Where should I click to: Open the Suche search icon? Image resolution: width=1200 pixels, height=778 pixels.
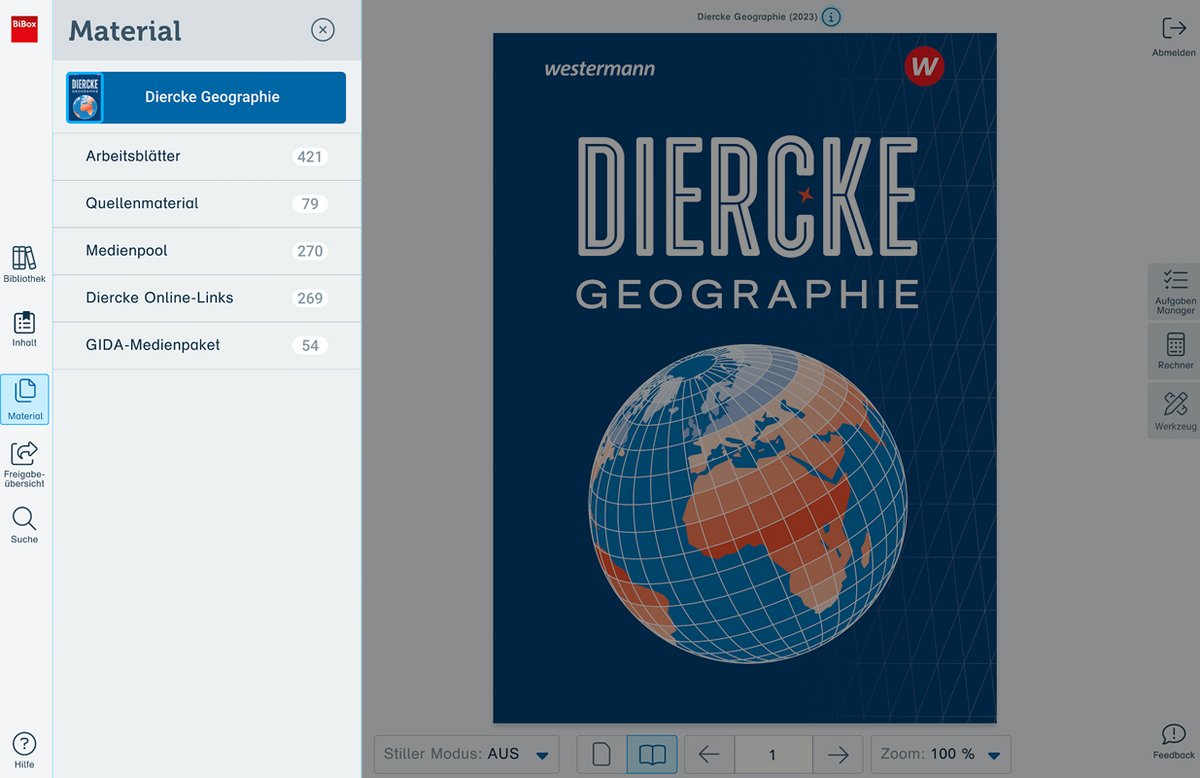pyautogui.click(x=24, y=525)
